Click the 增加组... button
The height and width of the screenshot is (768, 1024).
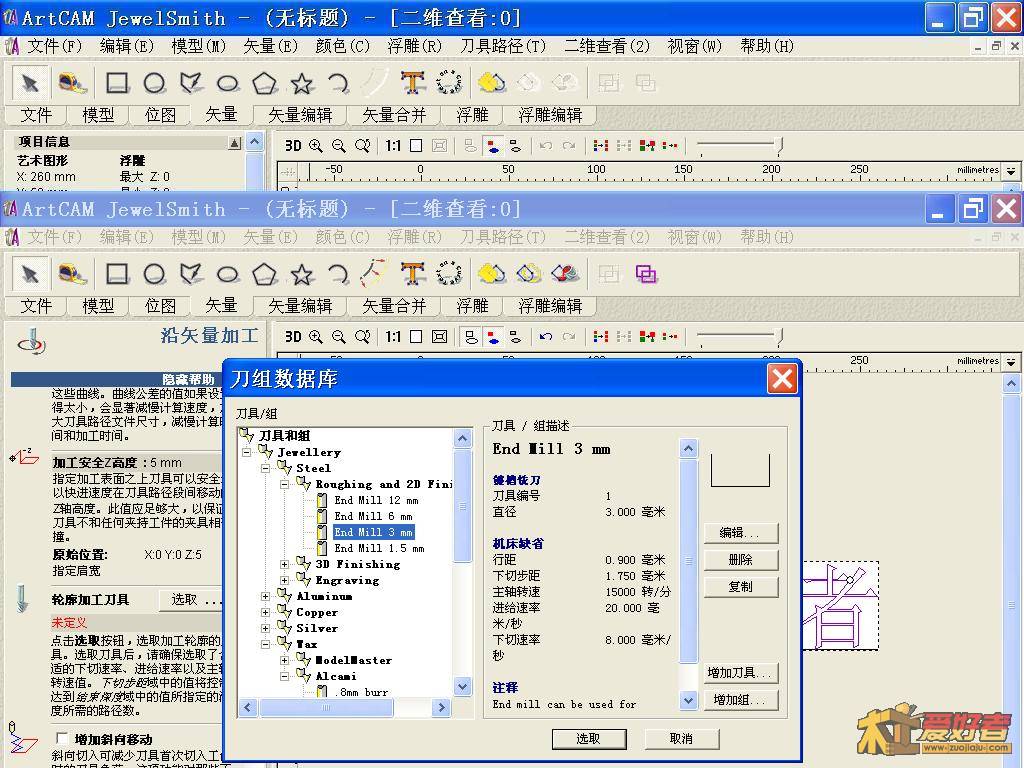click(x=741, y=699)
